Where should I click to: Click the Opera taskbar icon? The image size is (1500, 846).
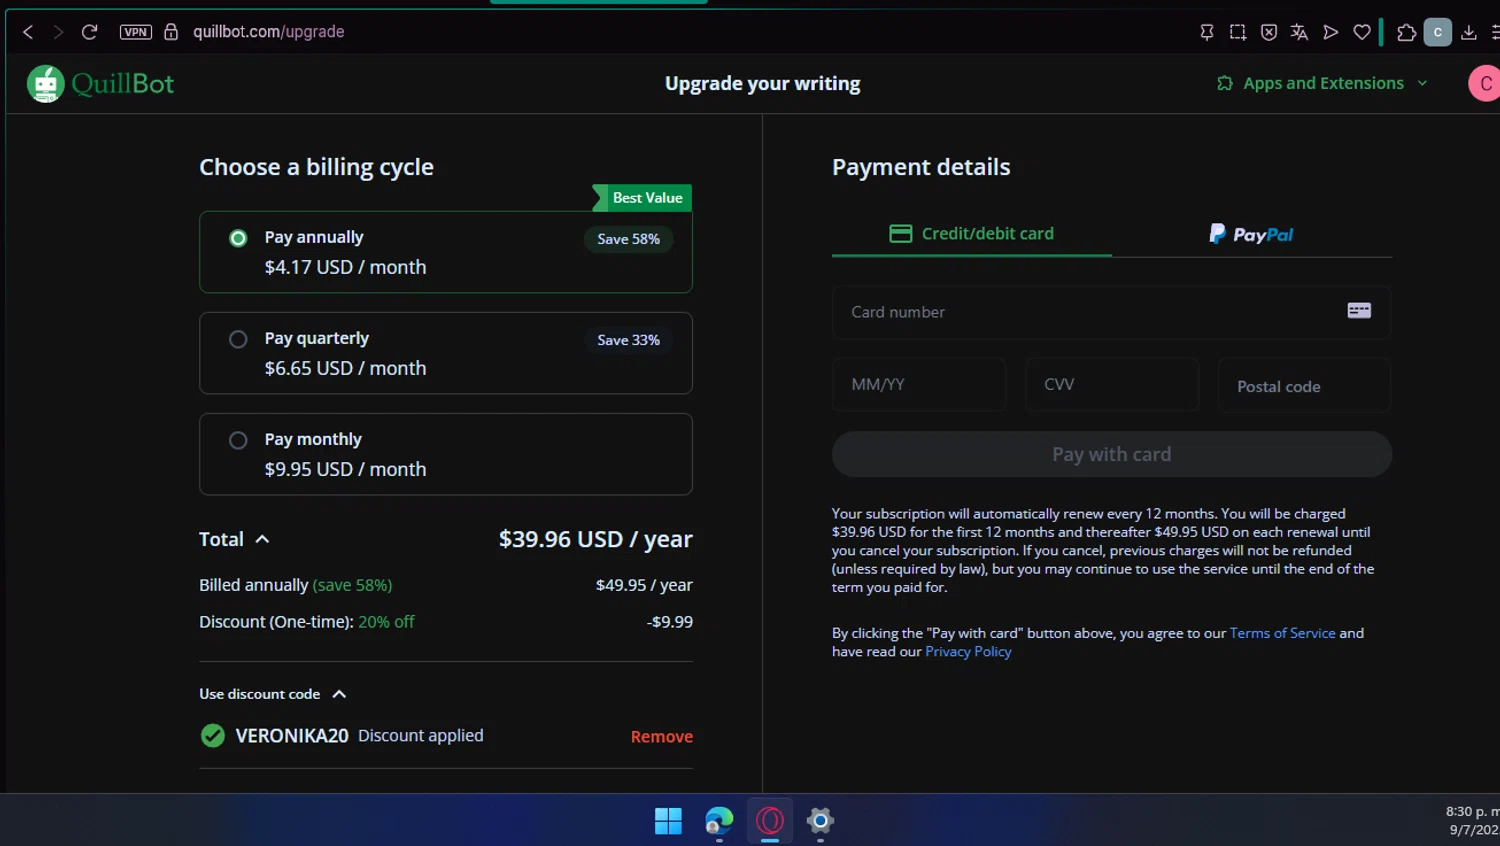point(770,821)
